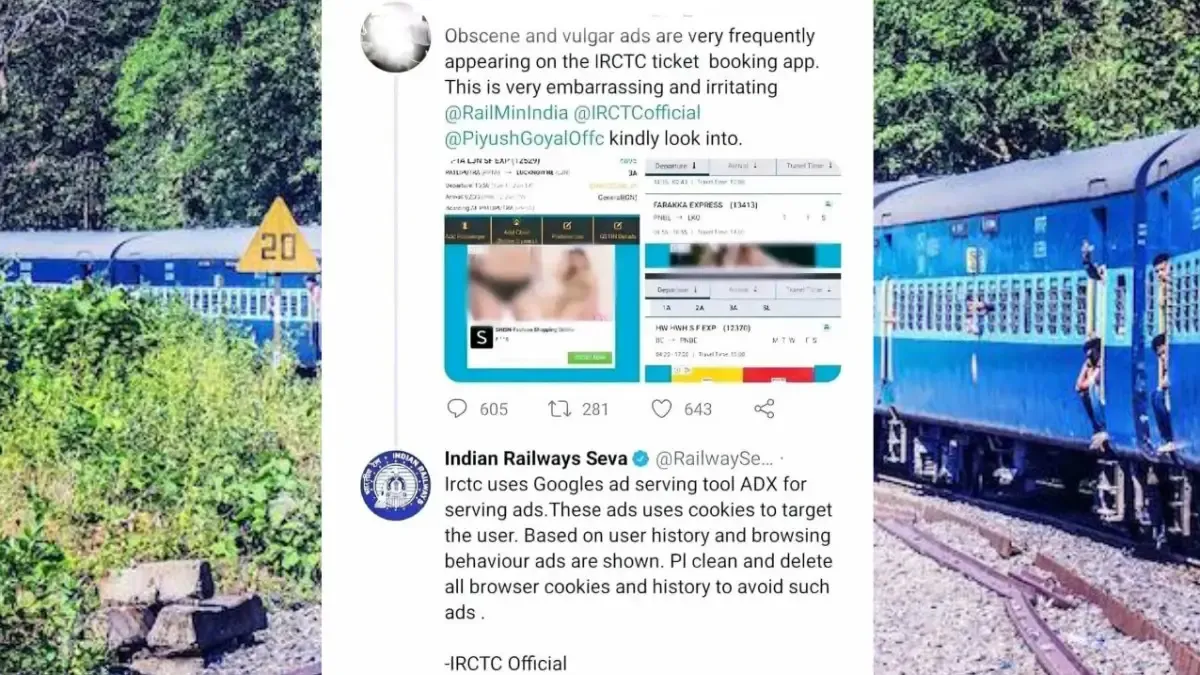
Task: Sort by the lower Arrival arrow tab
Action: (742, 290)
